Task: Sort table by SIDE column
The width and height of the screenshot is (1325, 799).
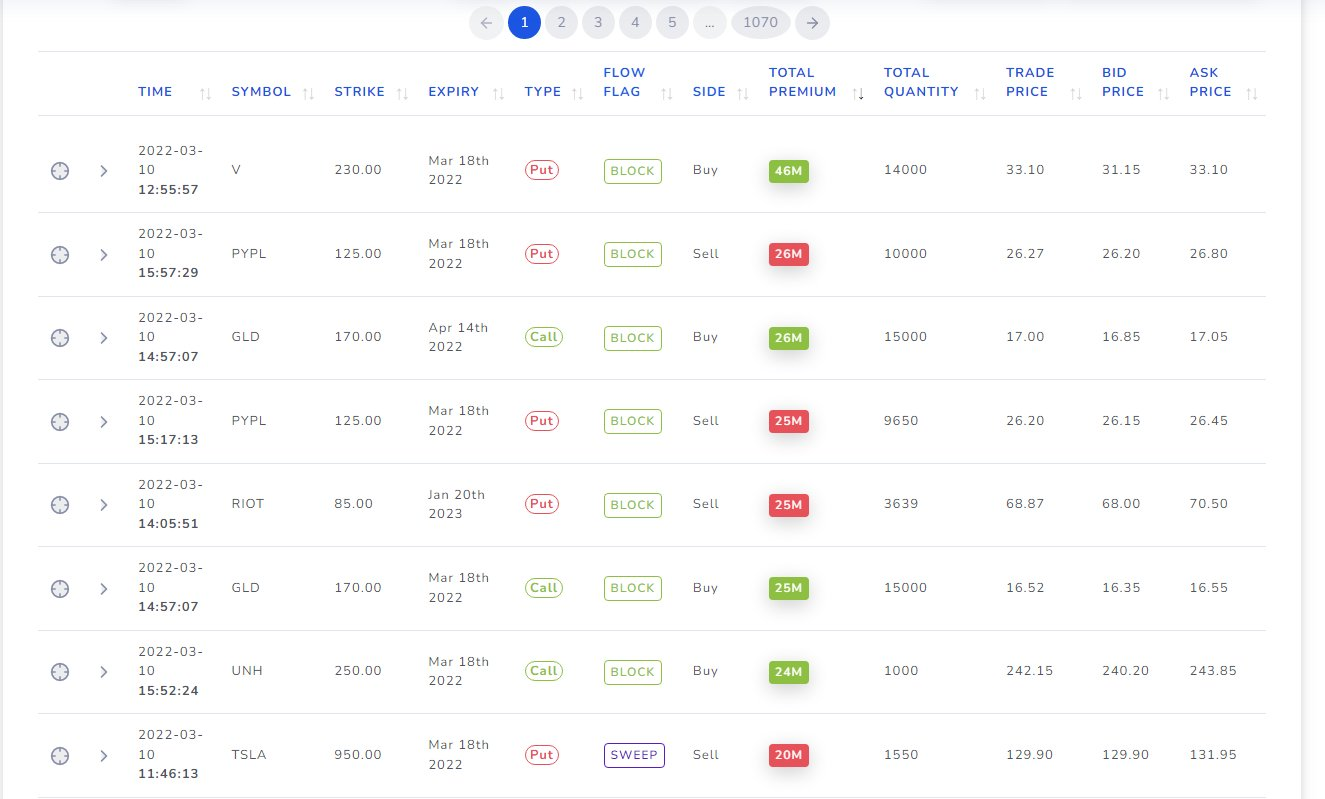Action: click(743, 93)
